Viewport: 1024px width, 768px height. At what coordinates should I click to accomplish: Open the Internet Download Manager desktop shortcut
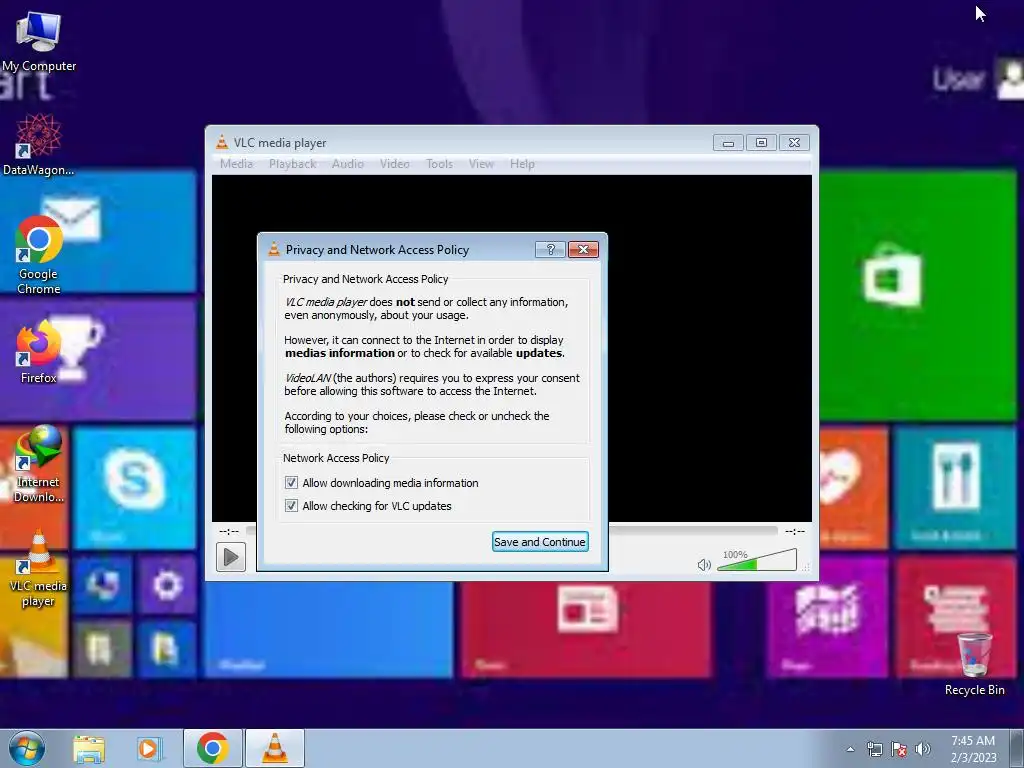coord(38,464)
